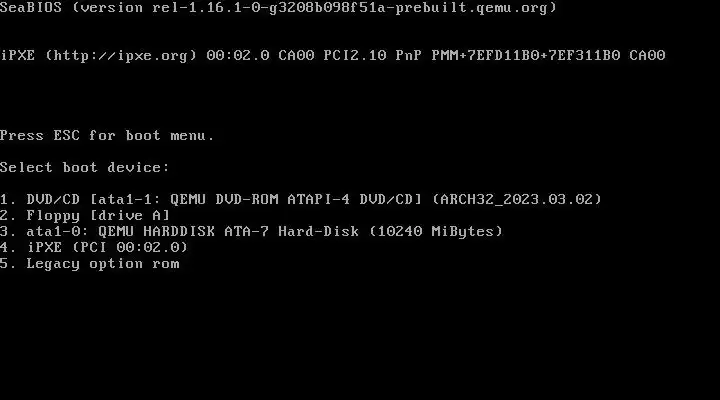Pick the iPXE (PCI 00:02.0) boot entry
The image size is (720, 400).
tap(94, 248)
